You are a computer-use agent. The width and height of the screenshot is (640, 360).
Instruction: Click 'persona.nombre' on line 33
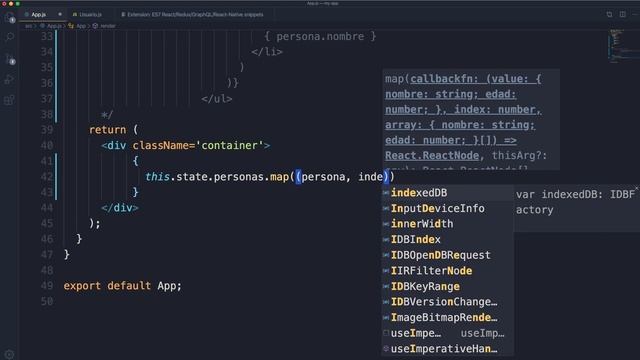(320, 36)
